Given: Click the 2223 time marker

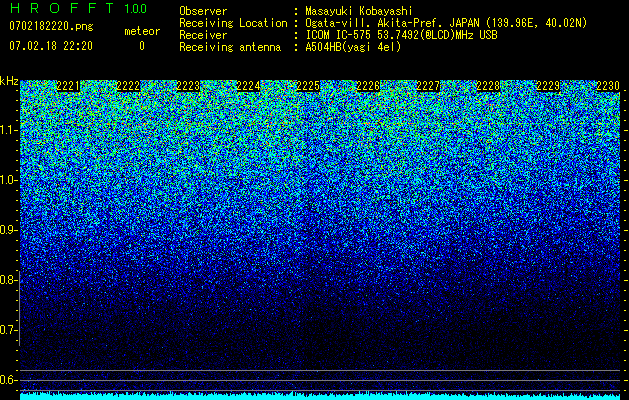Looking at the screenshot, I should pyautogui.click(x=188, y=86).
